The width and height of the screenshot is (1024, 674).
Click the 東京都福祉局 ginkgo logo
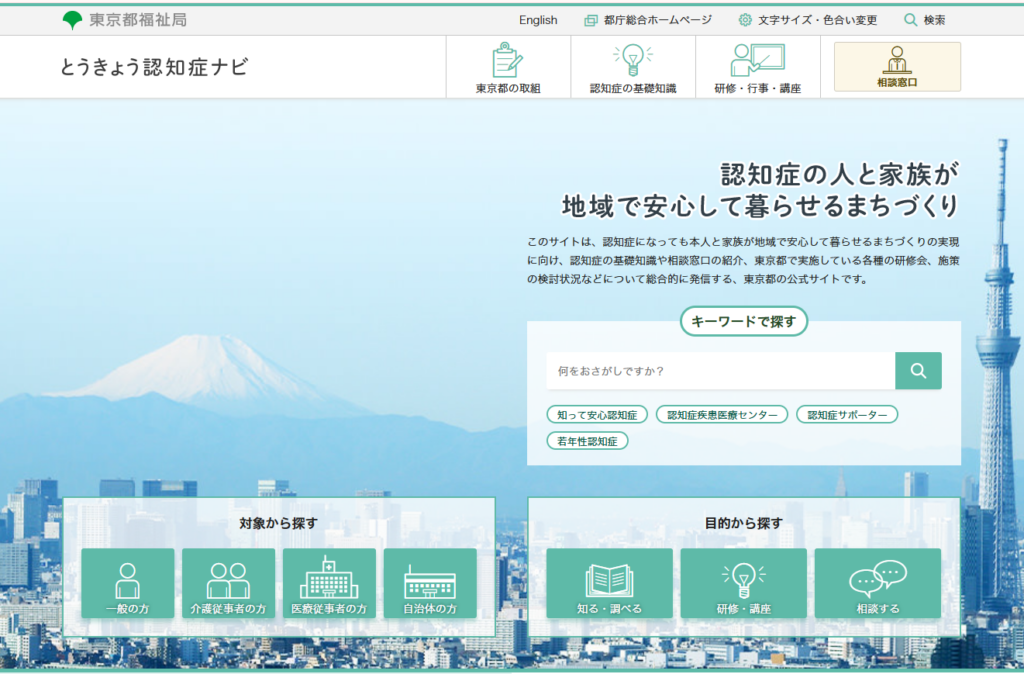point(73,20)
